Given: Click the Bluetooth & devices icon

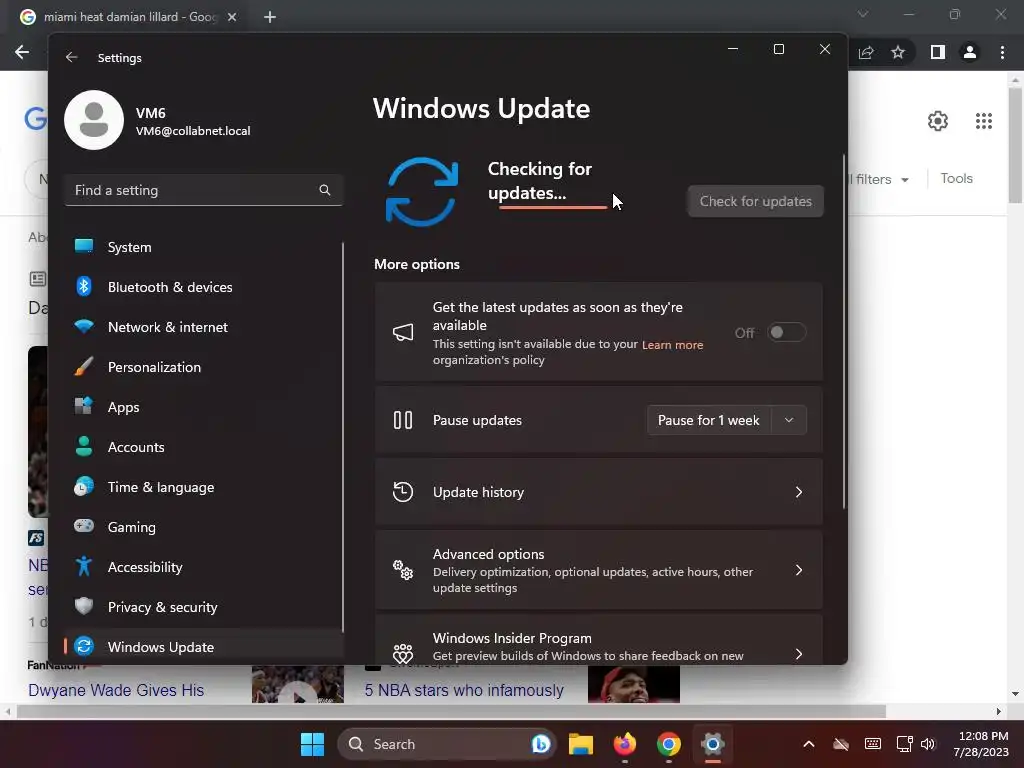Looking at the screenshot, I should pos(84,286).
